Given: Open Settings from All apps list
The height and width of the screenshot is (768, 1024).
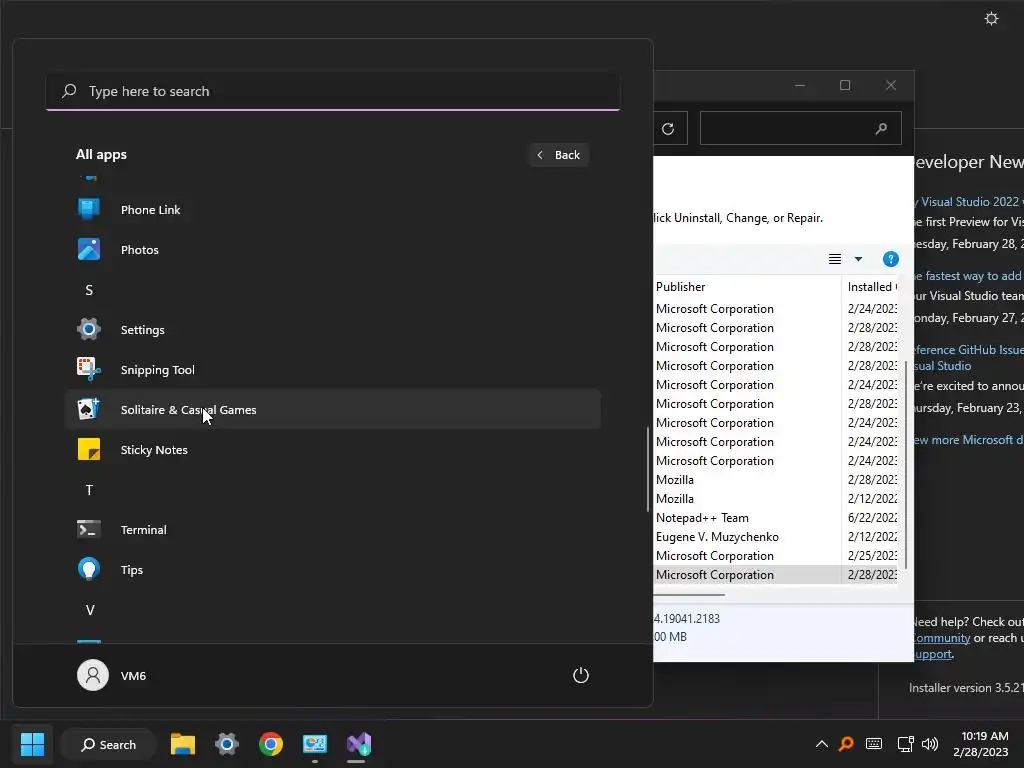Looking at the screenshot, I should coord(333,330).
